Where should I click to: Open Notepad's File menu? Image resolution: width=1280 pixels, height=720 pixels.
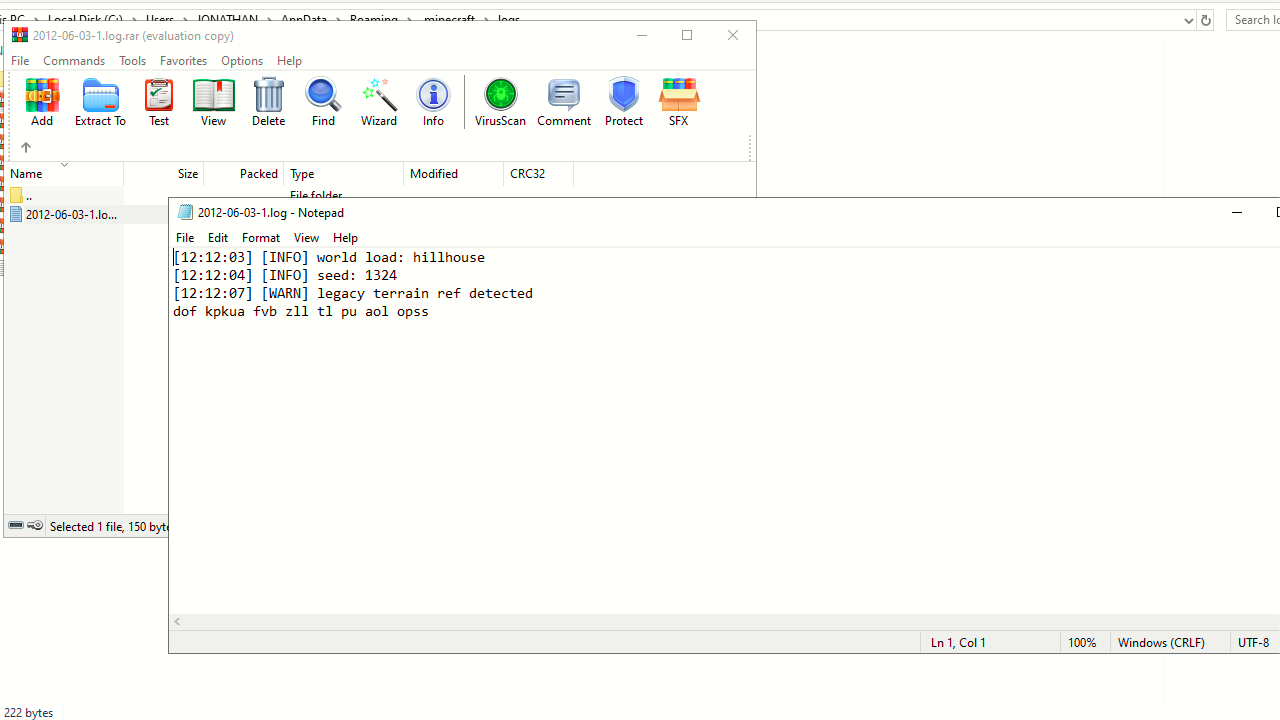(x=185, y=238)
